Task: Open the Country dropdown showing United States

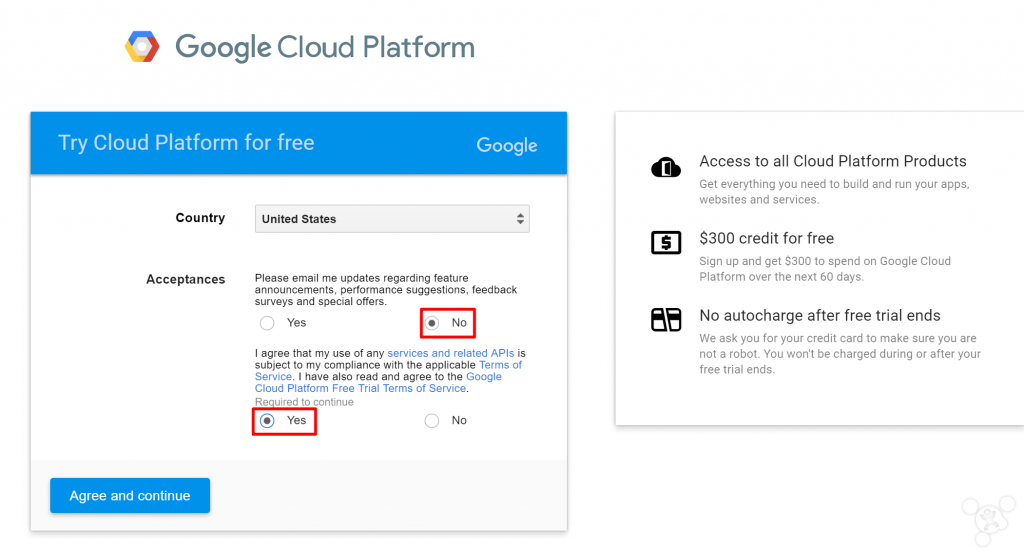Action: [x=392, y=219]
